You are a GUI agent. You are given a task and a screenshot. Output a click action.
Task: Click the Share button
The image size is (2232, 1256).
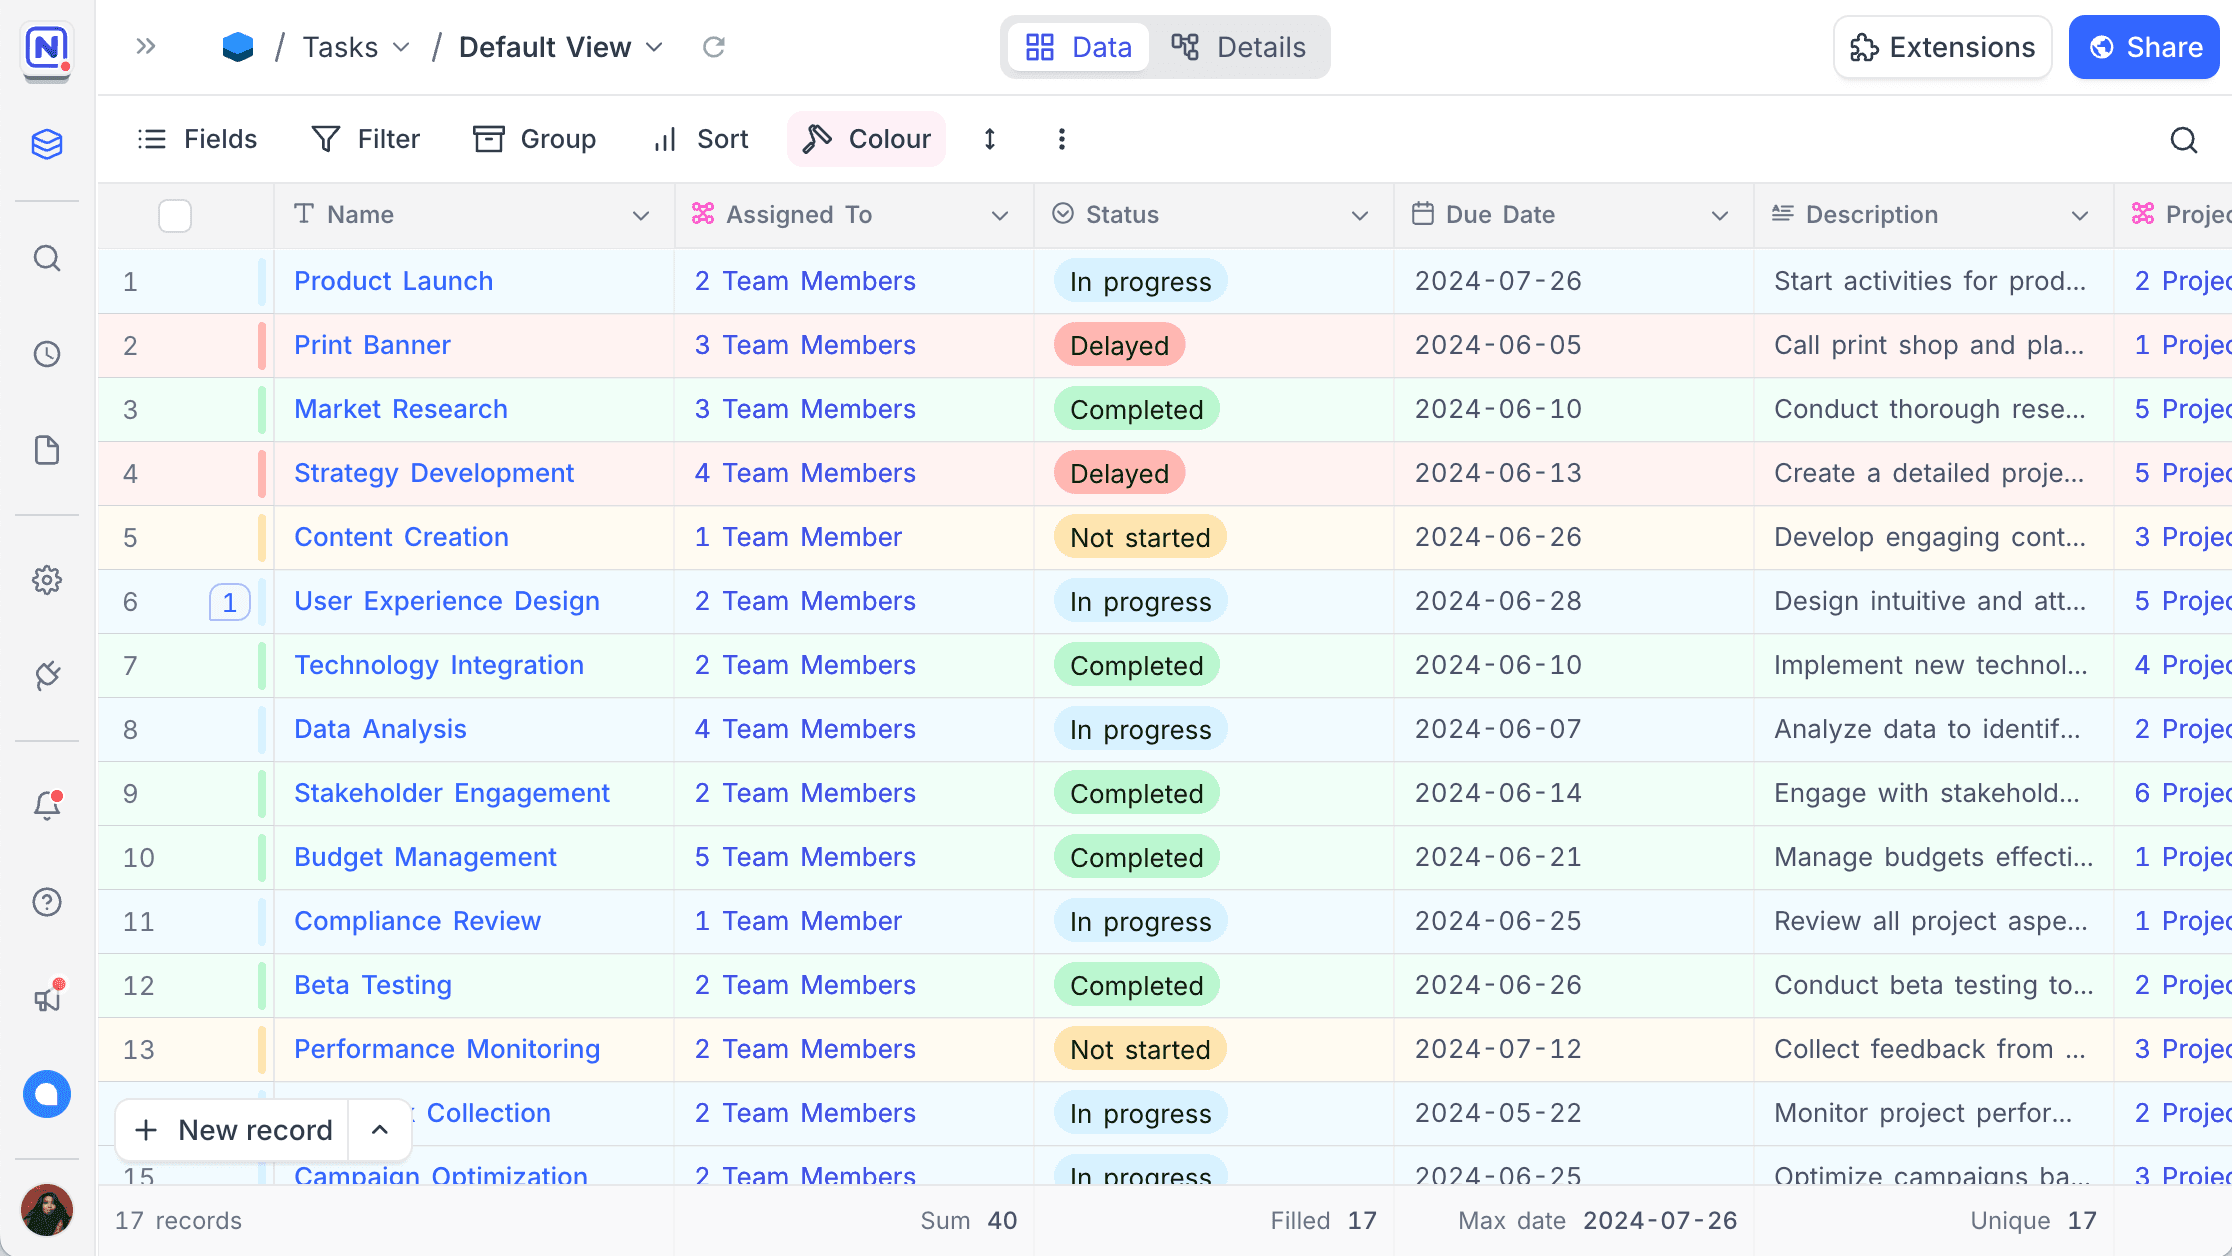tap(2145, 47)
